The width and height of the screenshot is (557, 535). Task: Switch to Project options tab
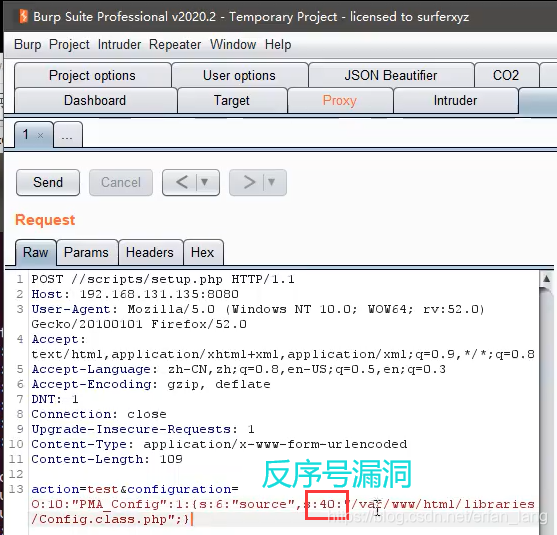pos(92,75)
